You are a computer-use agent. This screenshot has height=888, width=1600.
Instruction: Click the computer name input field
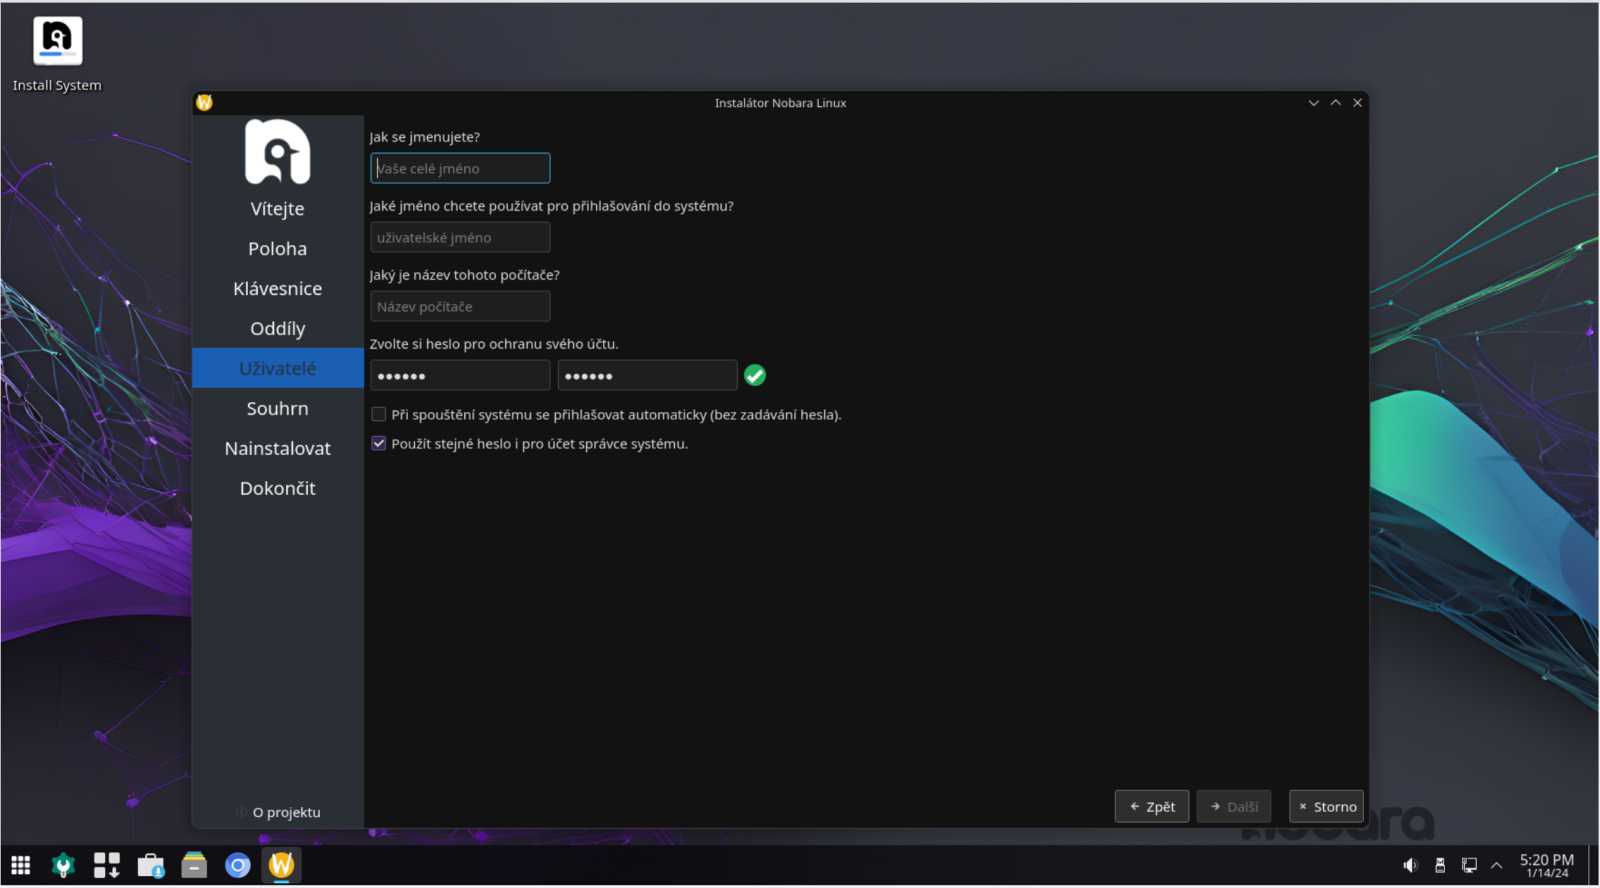[460, 306]
